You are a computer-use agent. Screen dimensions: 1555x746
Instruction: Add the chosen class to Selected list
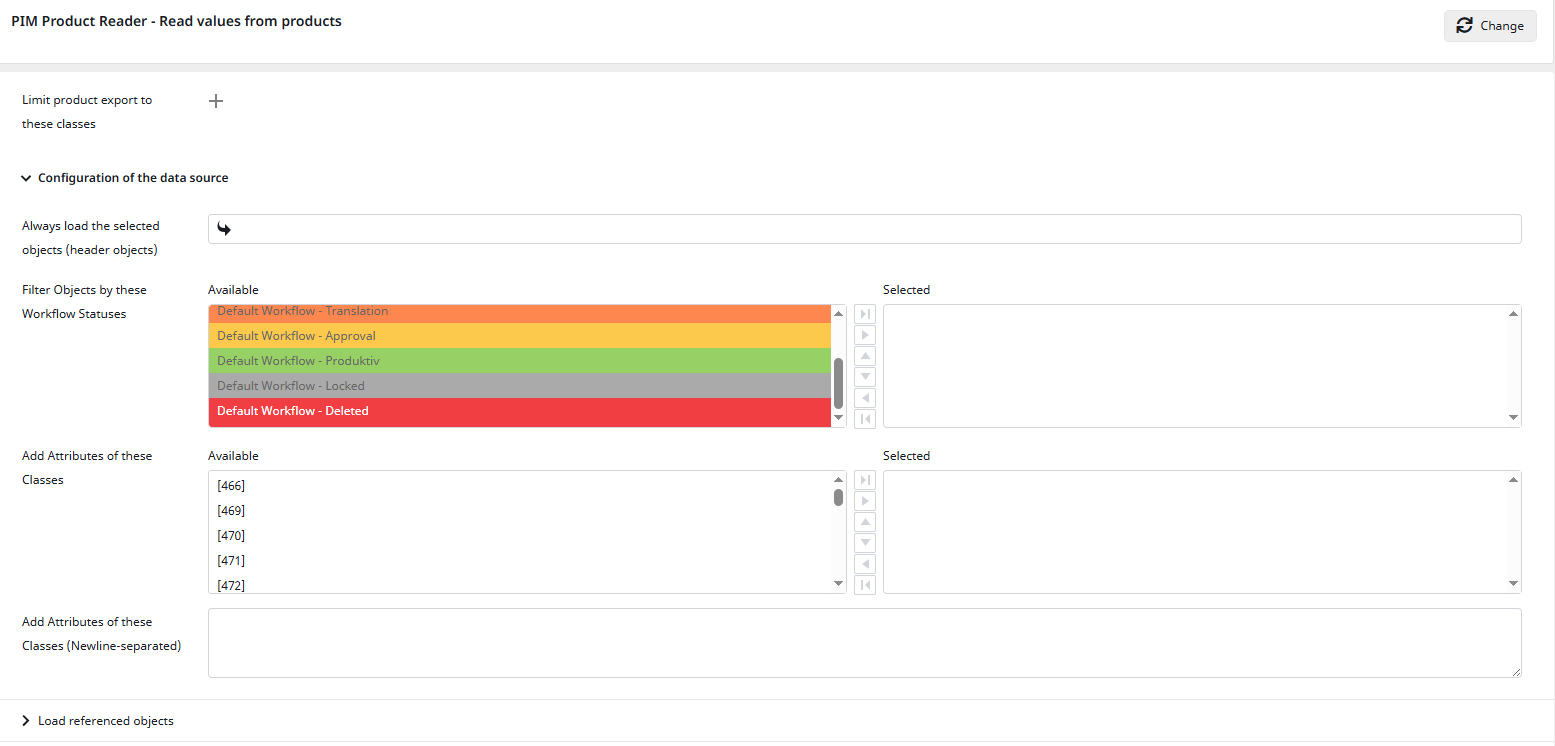[865, 501]
